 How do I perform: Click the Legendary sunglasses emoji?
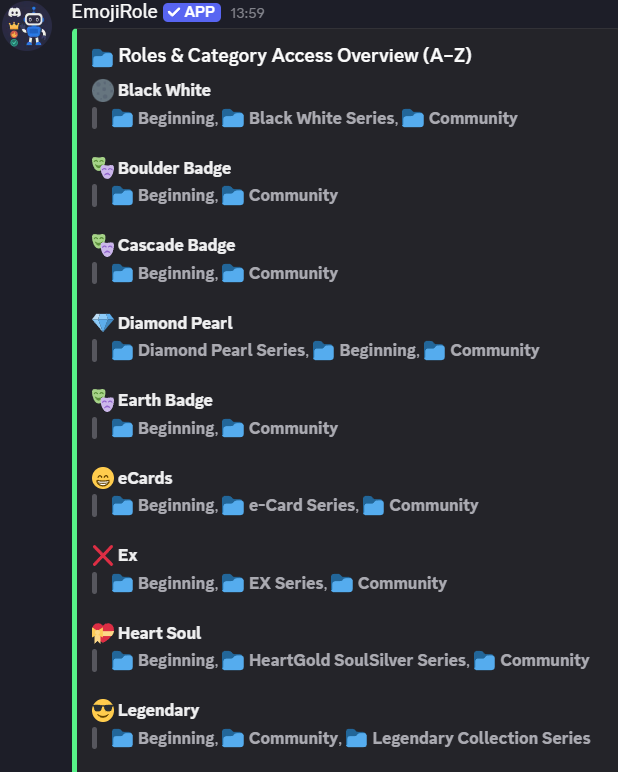[102, 710]
